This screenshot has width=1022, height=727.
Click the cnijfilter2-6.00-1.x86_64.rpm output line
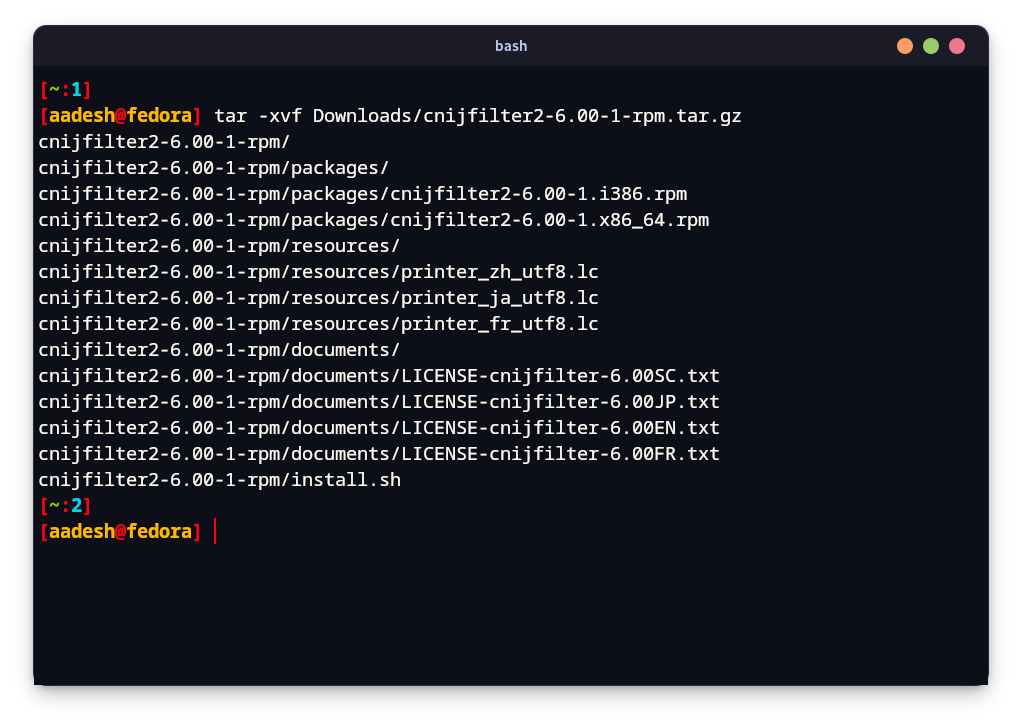[374, 220]
